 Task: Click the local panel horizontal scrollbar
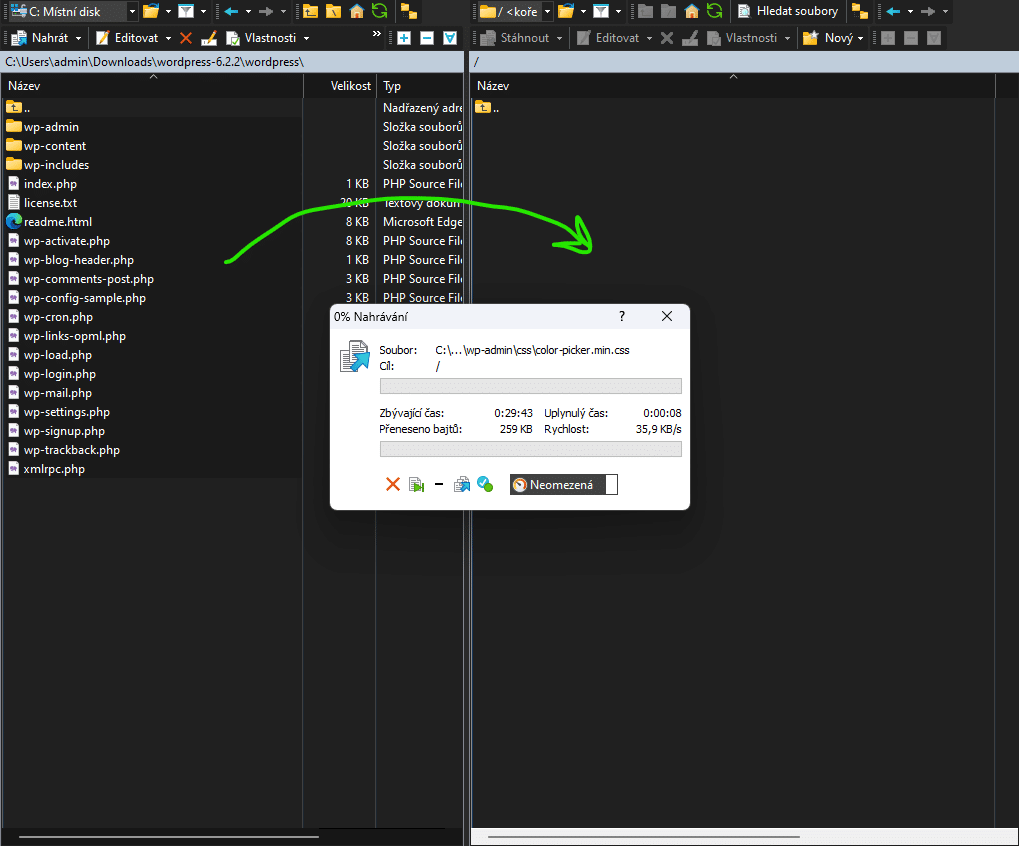tap(169, 837)
